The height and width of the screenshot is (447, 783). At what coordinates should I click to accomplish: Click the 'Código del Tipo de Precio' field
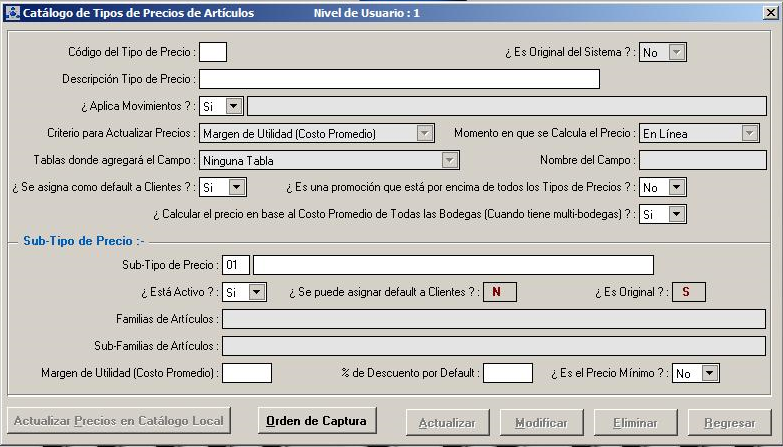(213, 52)
